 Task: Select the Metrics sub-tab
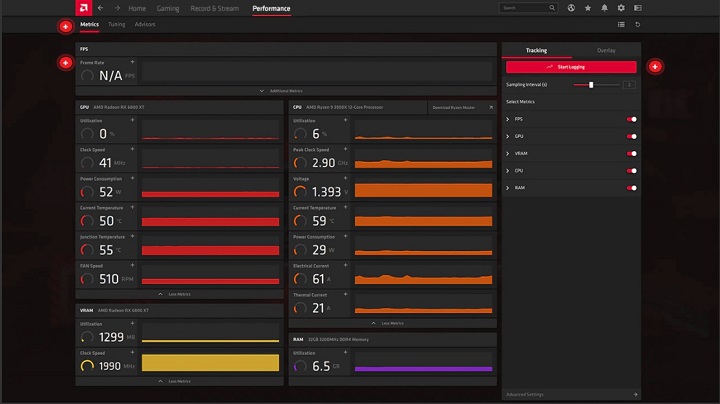89,24
